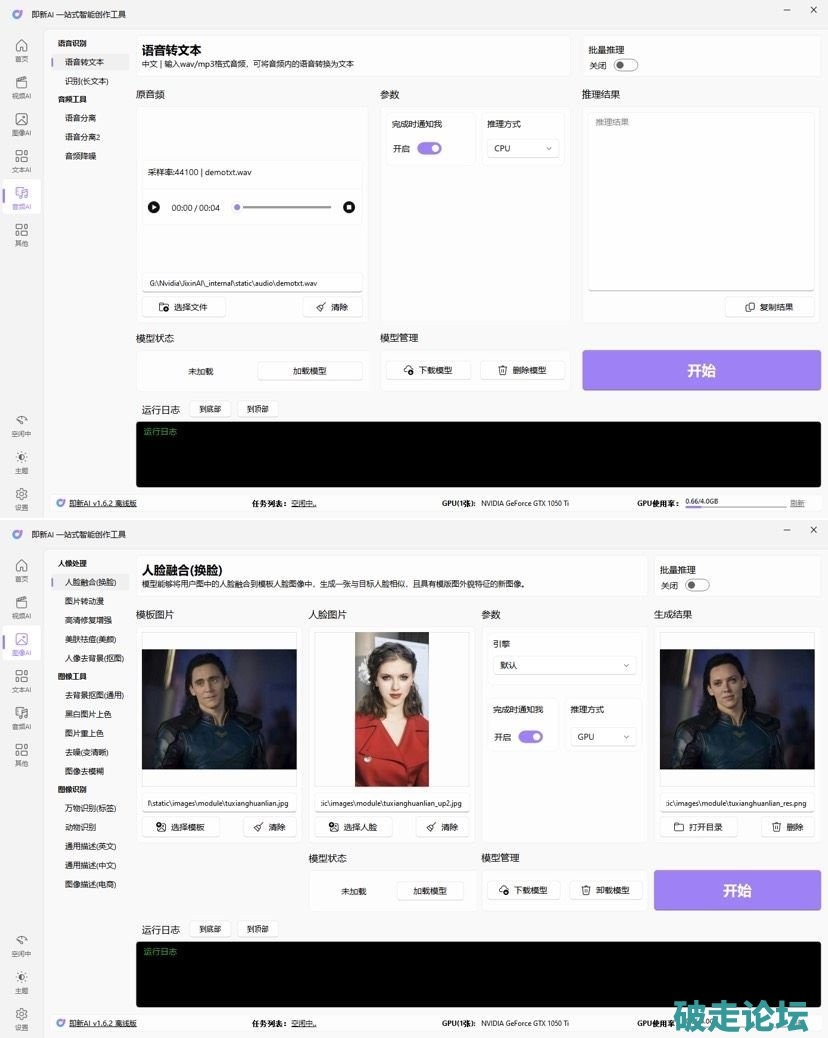Click the stop icon in audio player

point(349,207)
